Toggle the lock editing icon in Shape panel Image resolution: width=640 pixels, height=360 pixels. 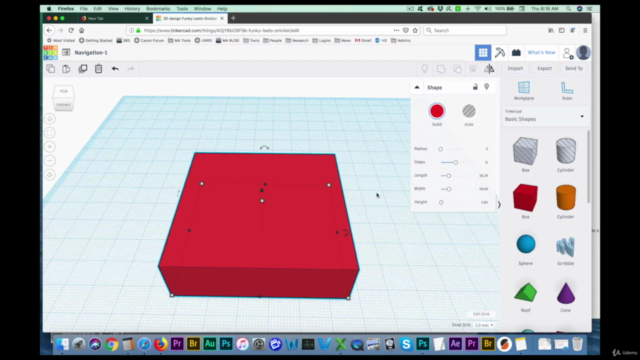click(475, 87)
